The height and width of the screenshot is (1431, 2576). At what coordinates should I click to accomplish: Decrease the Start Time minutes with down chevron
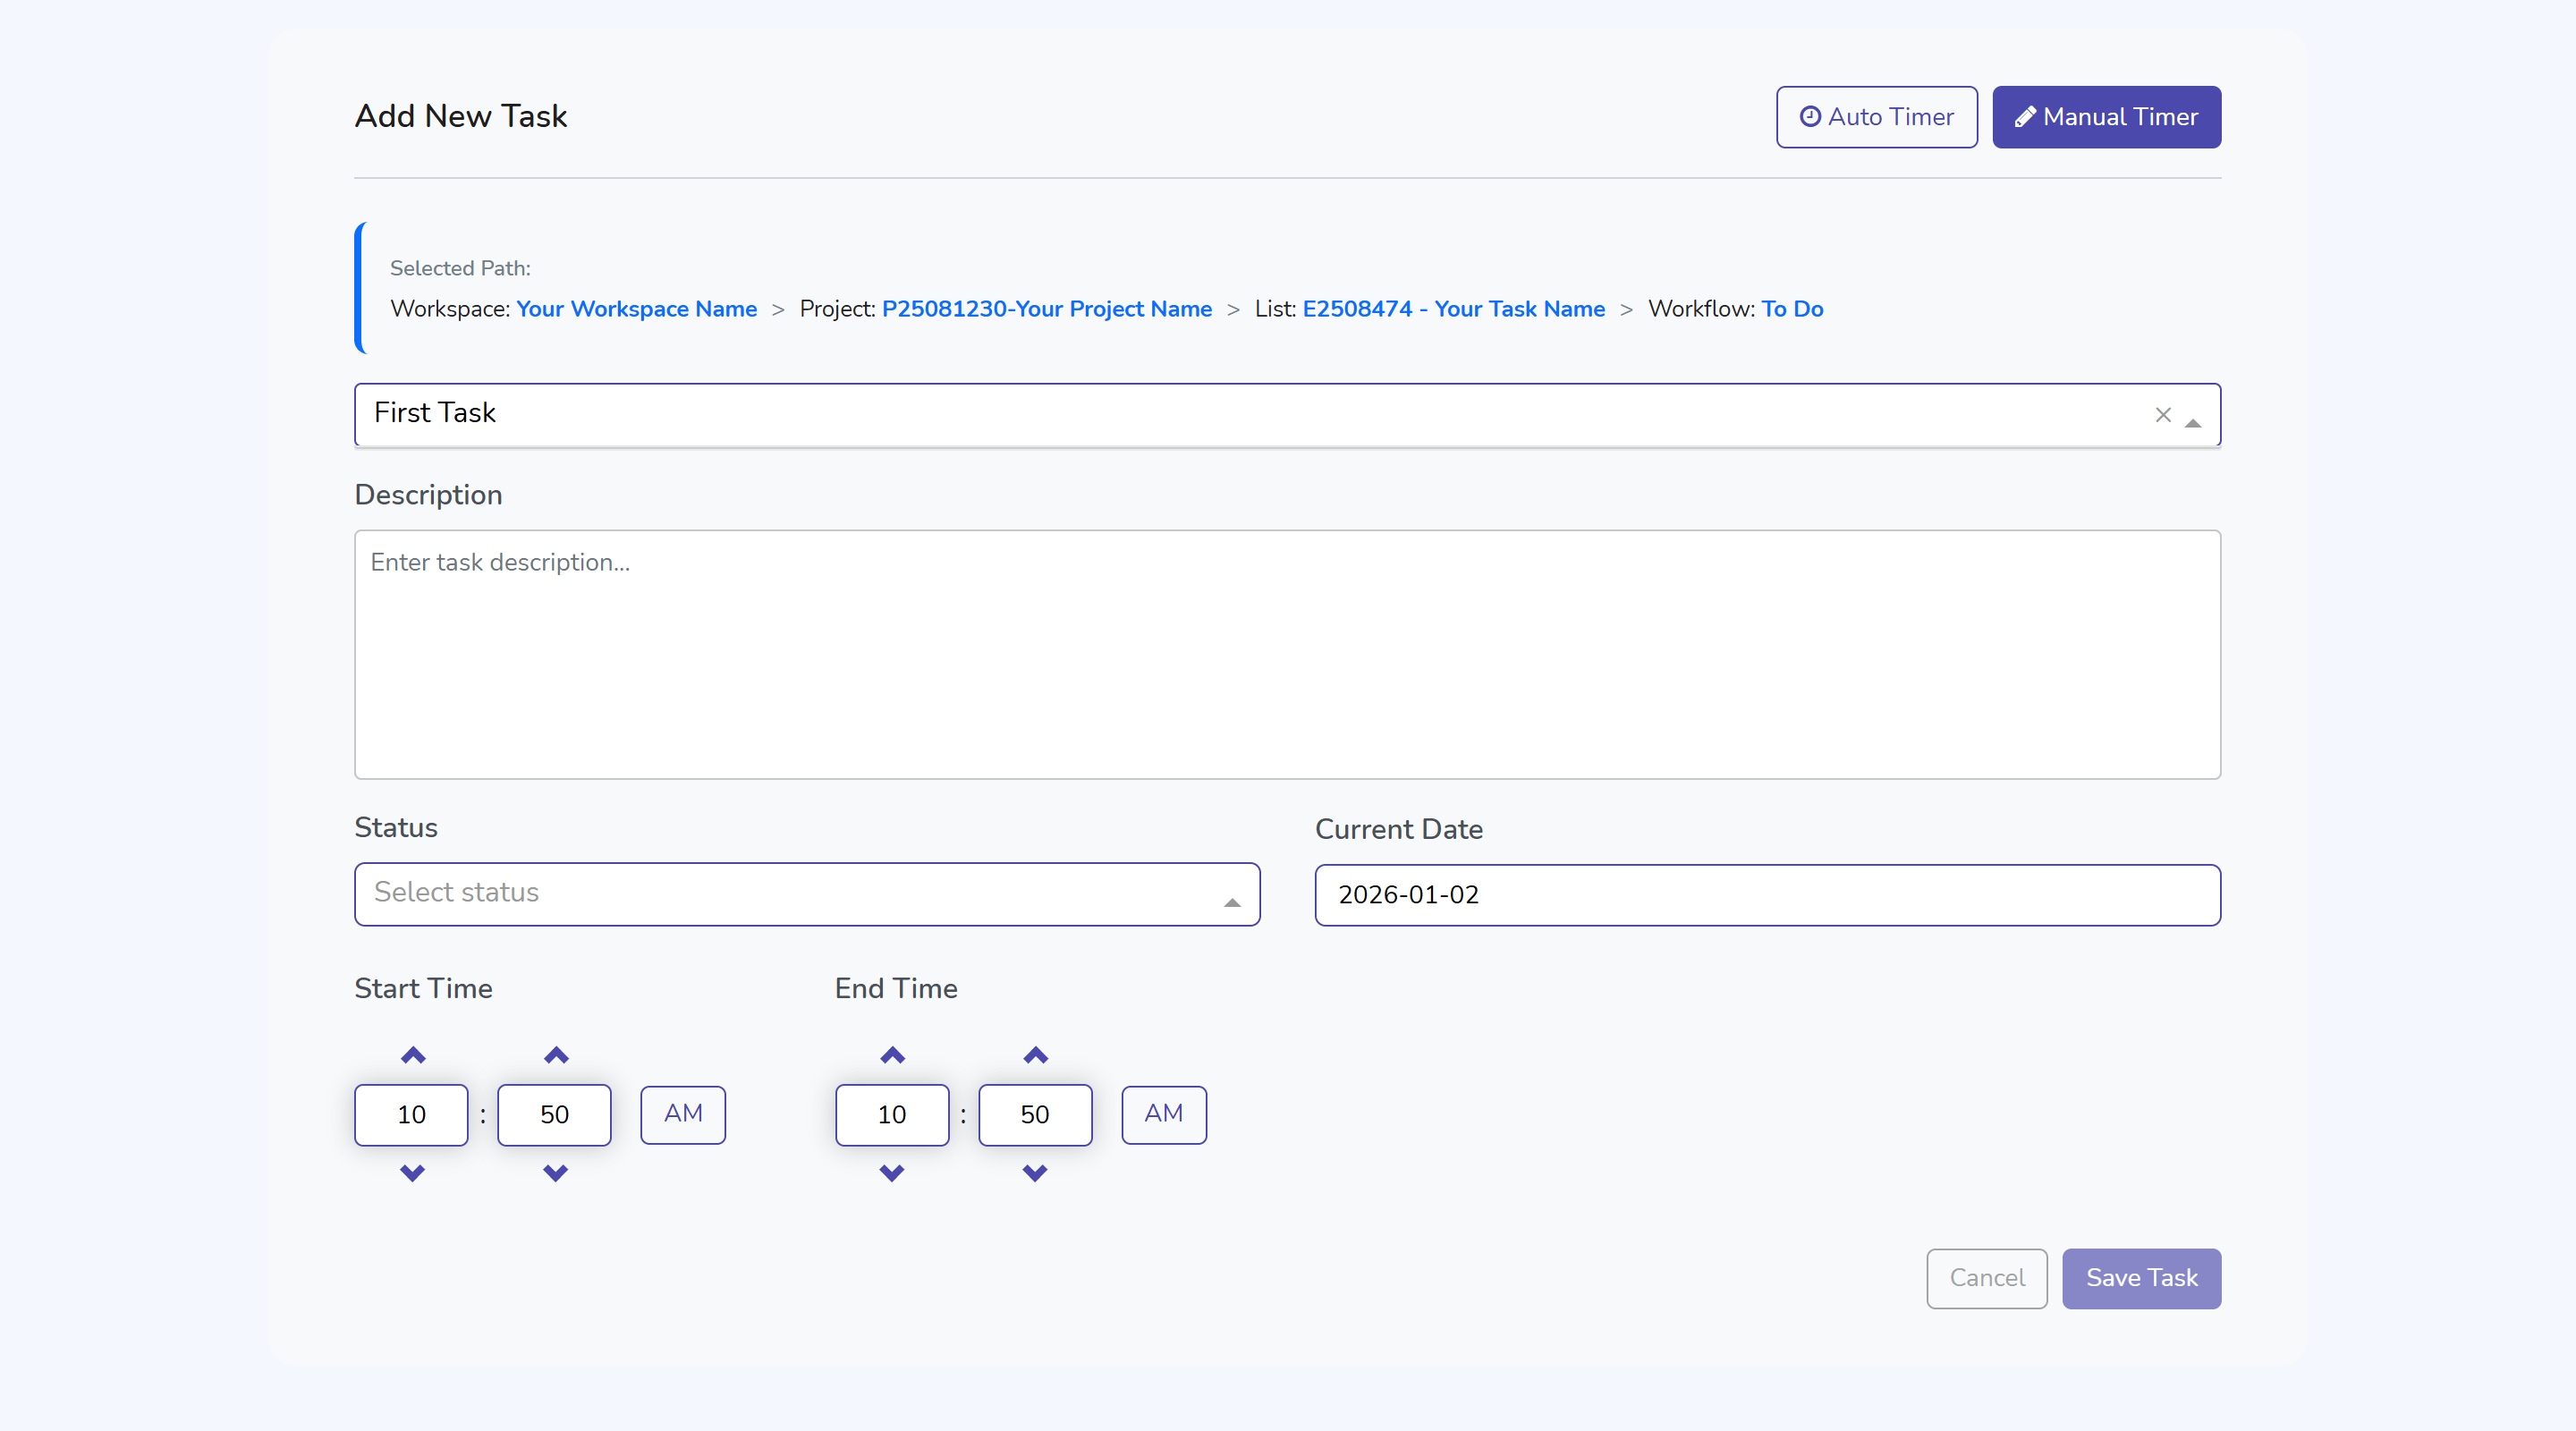(x=555, y=1172)
